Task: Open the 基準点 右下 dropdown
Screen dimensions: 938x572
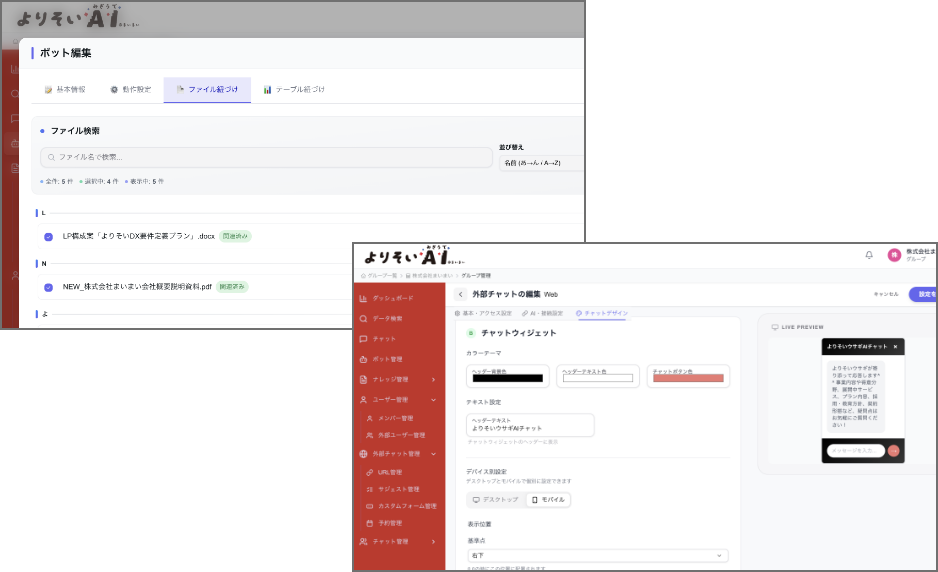Action: click(x=597, y=555)
